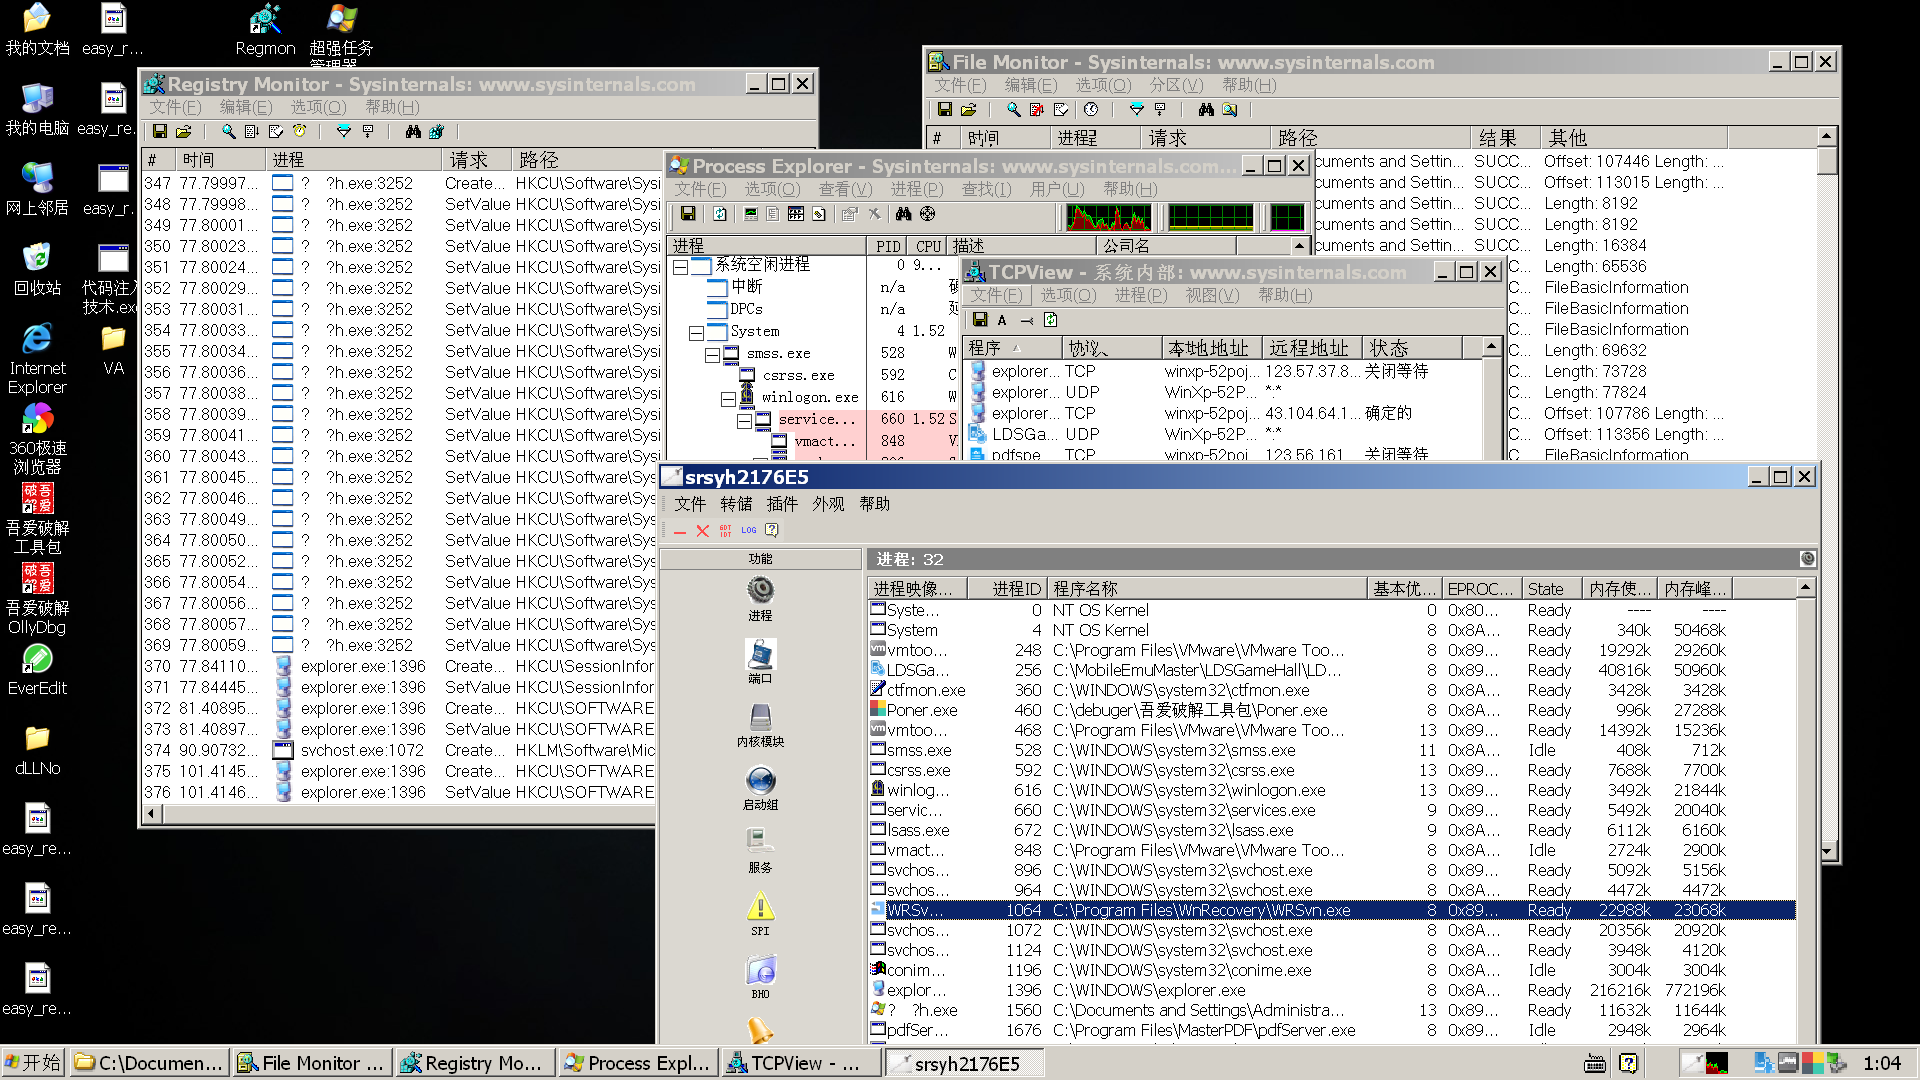Click File Monitor vertical scrollbar thumb
The height and width of the screenshot is (1080, 1920).
[1827, 161]
